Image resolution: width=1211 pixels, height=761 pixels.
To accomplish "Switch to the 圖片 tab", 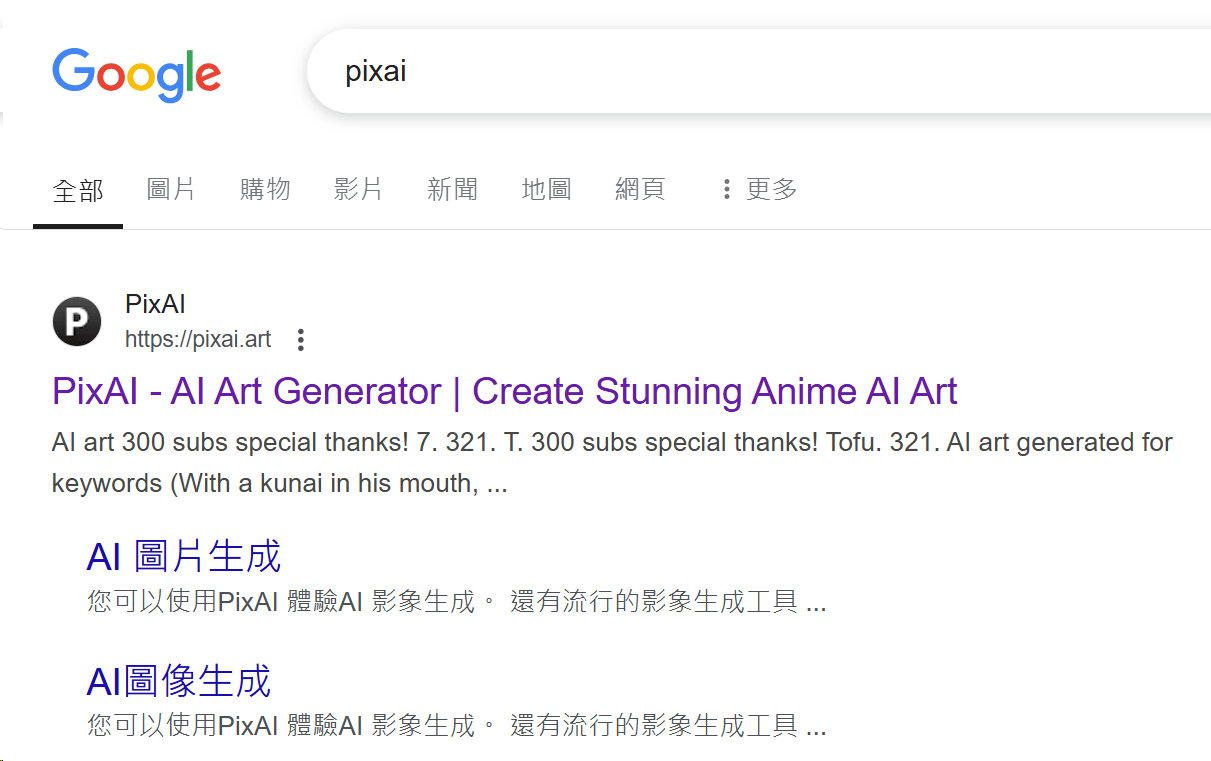I will pos(171,189).
